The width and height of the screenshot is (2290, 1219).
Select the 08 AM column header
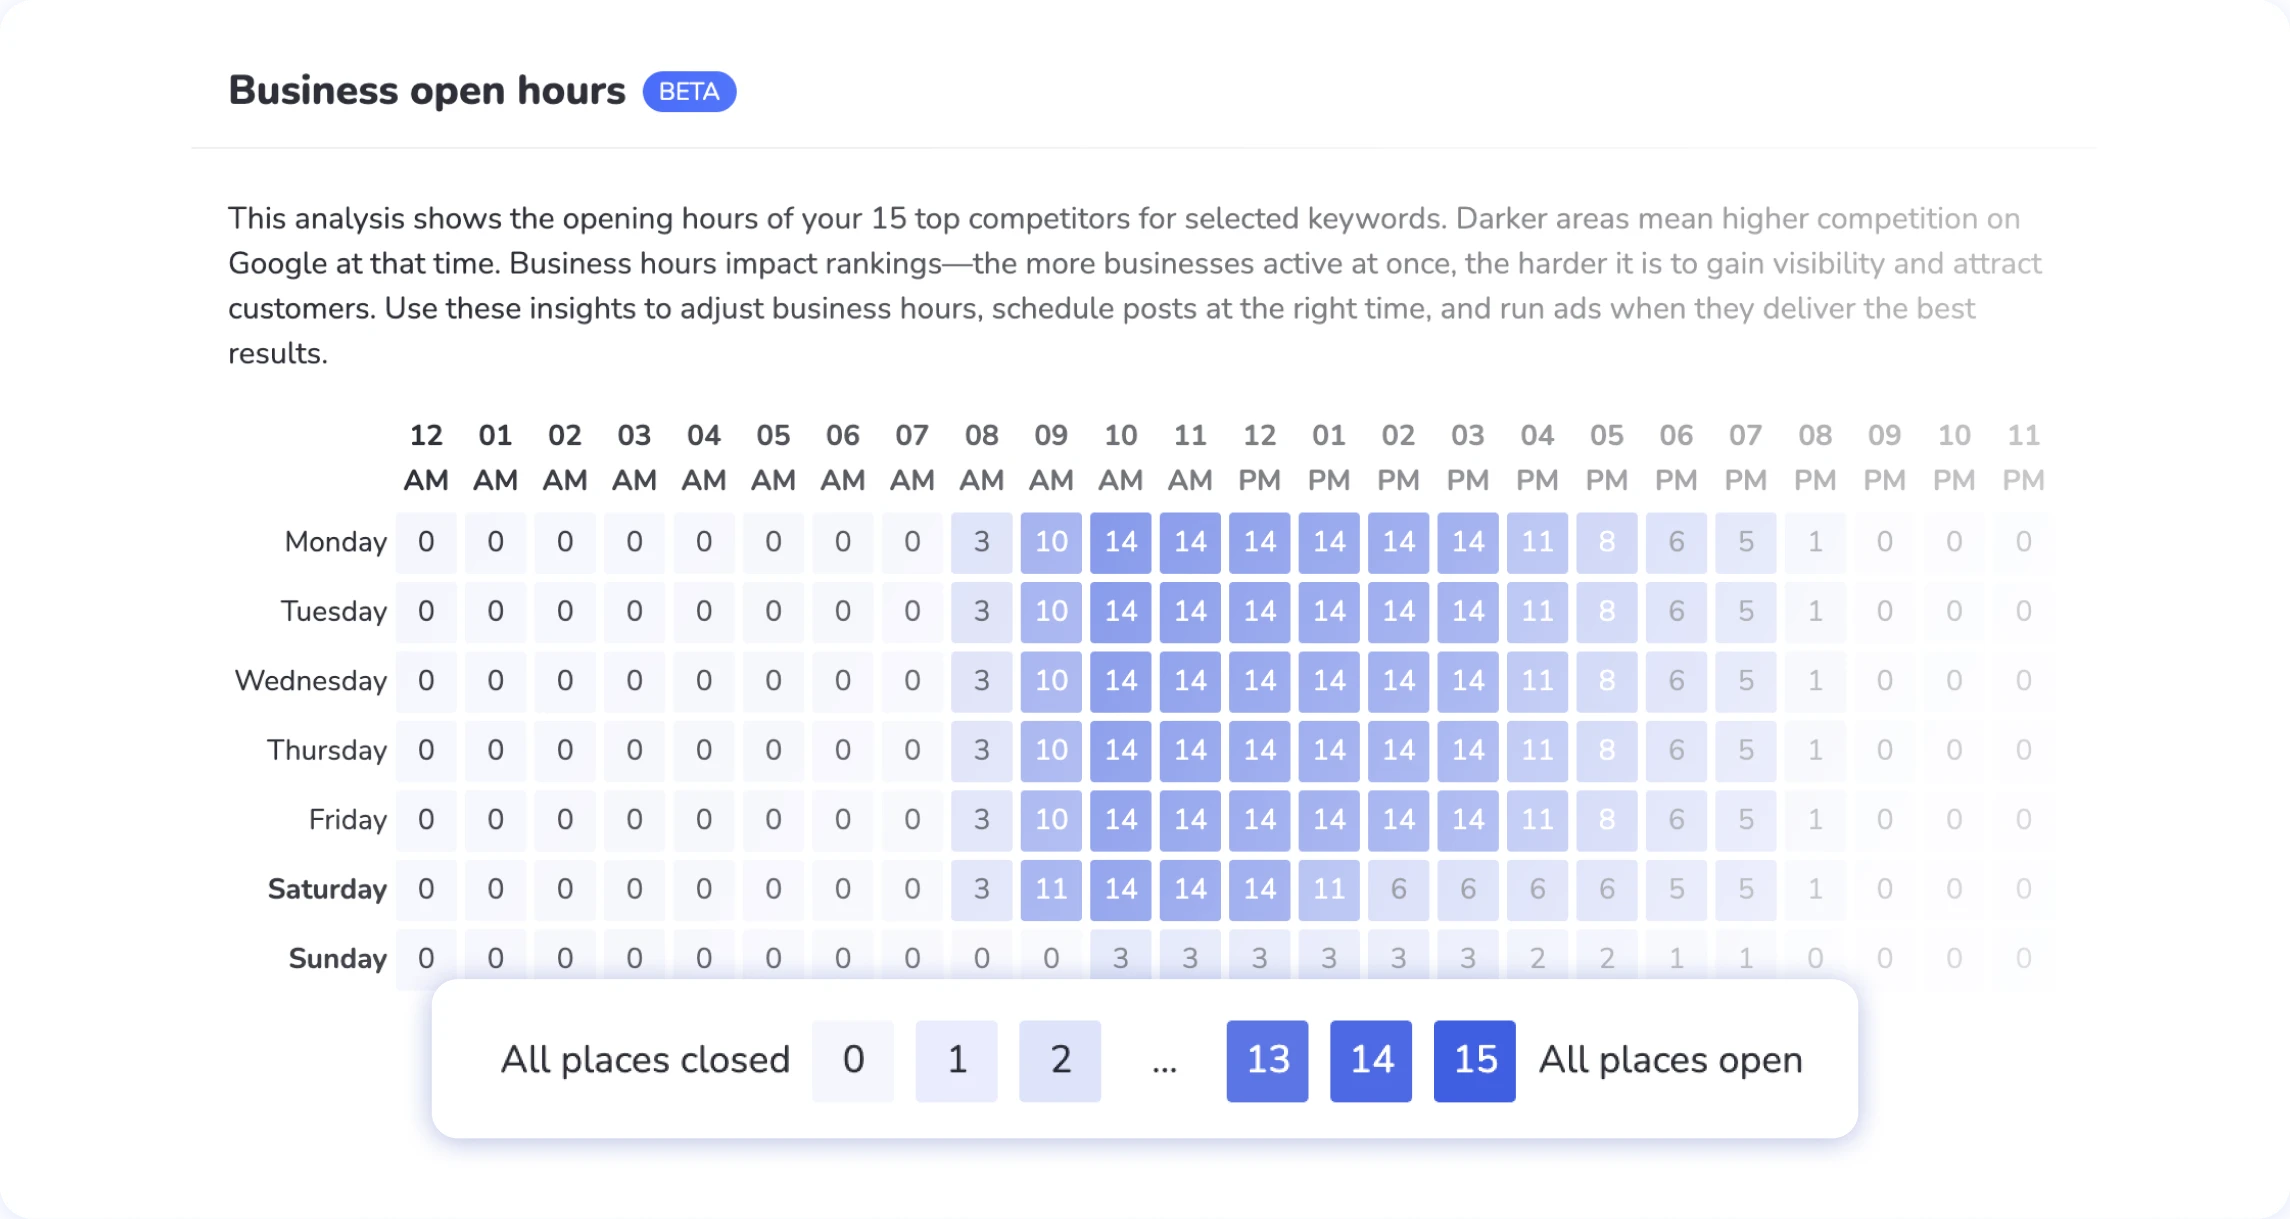[x=982, y=458]
